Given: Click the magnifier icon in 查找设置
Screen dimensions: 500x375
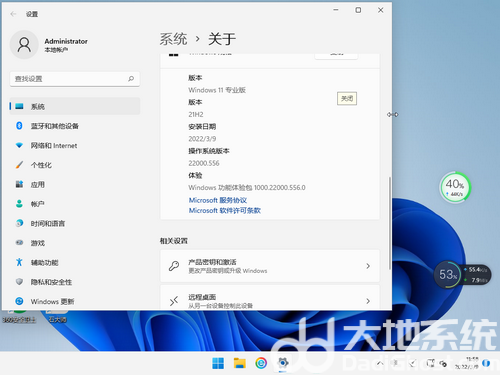Looking at the screenshot, I should tap(131, 79).
